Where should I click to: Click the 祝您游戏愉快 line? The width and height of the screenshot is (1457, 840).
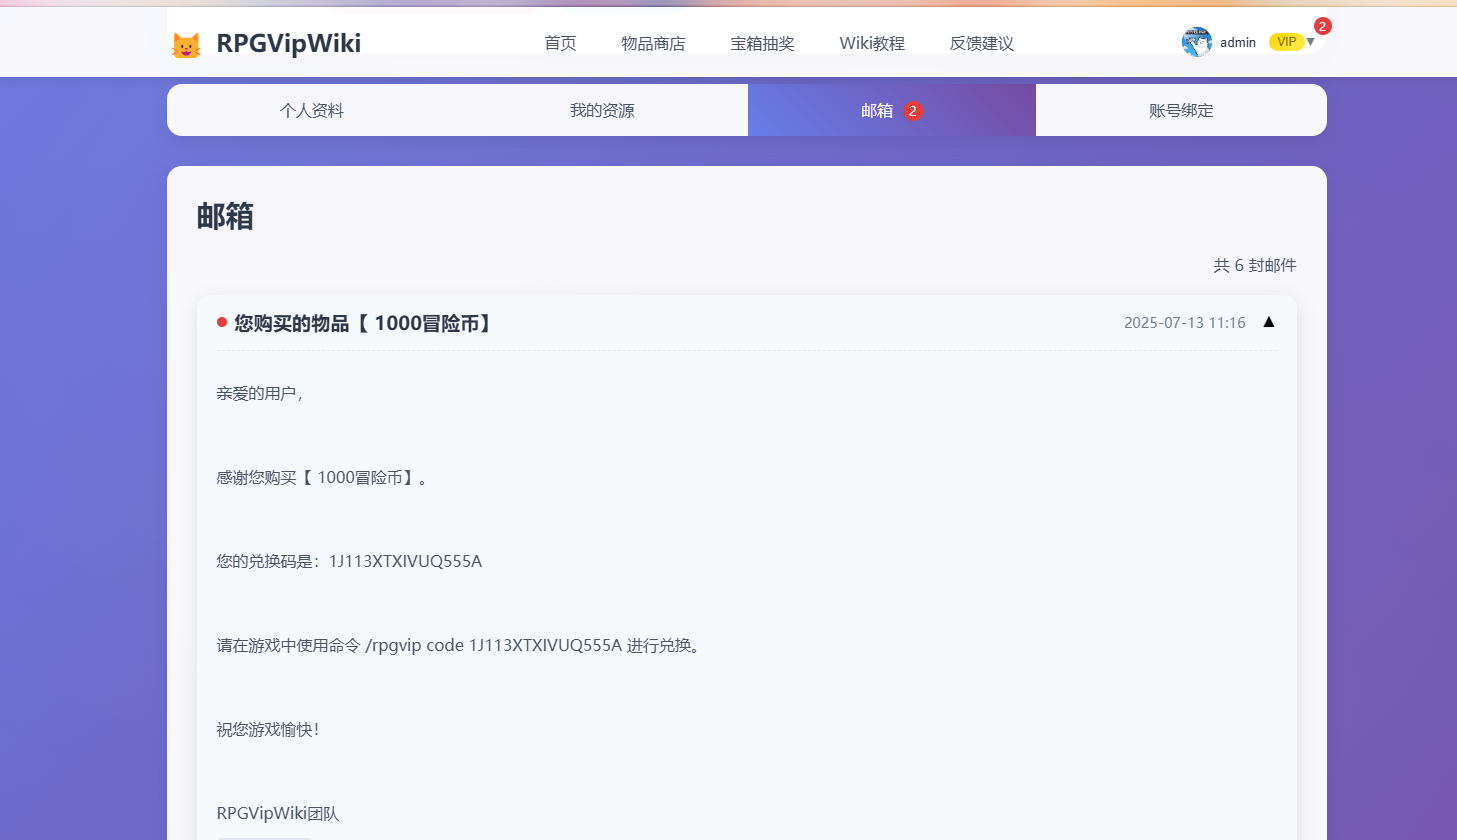click(268, 729)
